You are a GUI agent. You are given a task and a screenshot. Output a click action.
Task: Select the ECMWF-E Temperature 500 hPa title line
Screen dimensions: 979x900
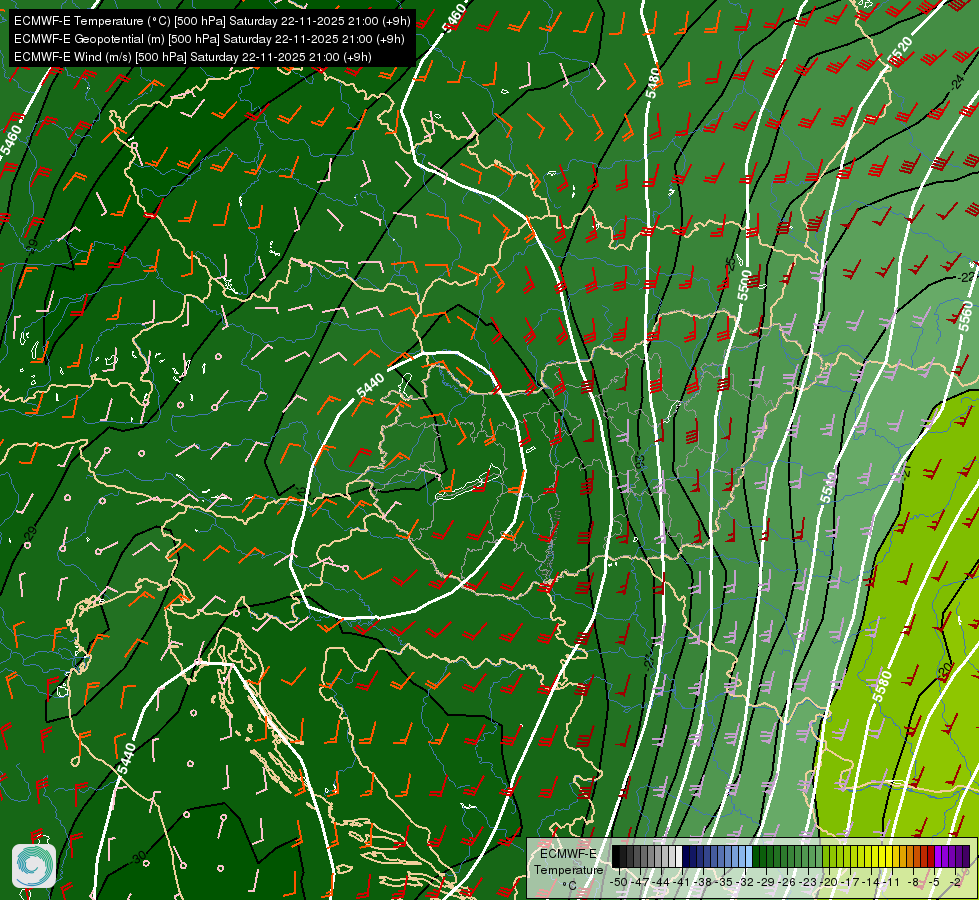tap(212, 21)
